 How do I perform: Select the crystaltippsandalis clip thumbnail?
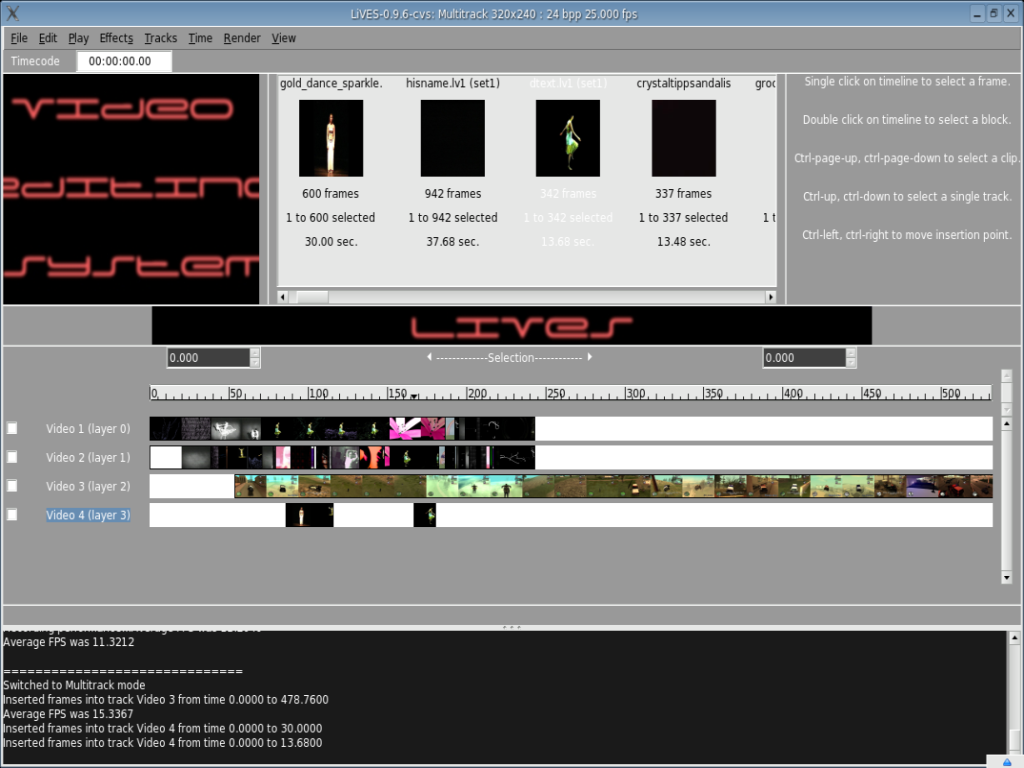tap(684, 138)
